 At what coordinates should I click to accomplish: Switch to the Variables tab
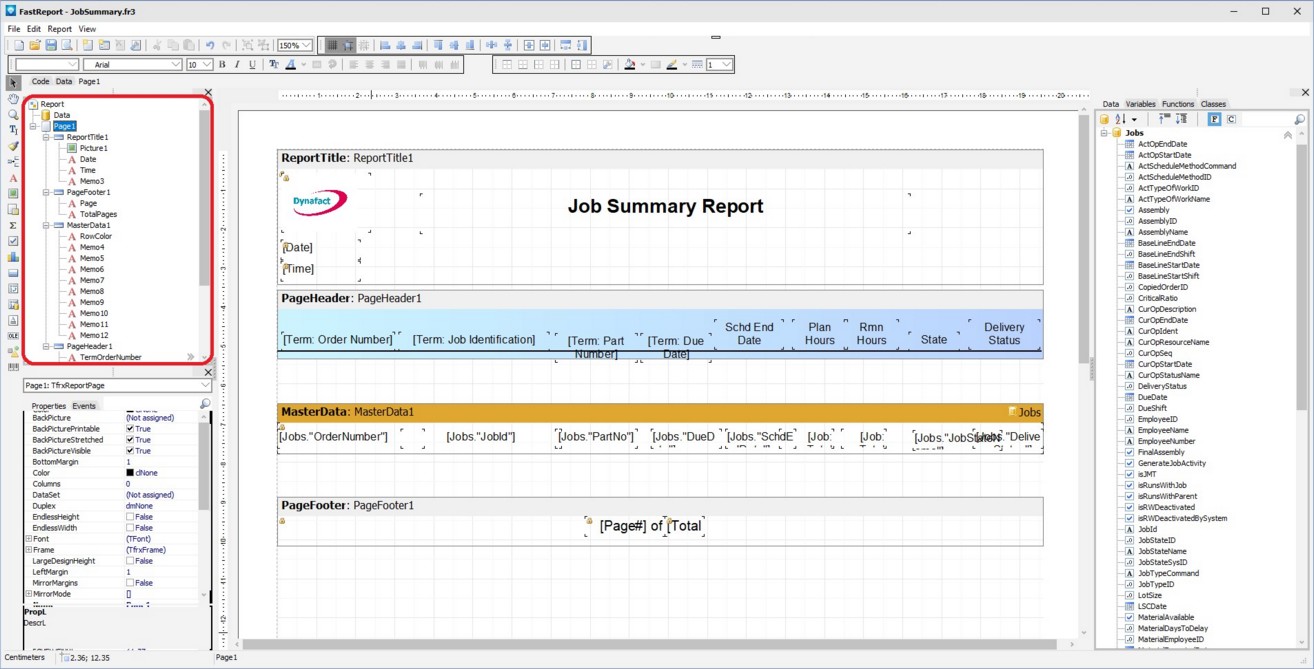(x=1140, y=104)
